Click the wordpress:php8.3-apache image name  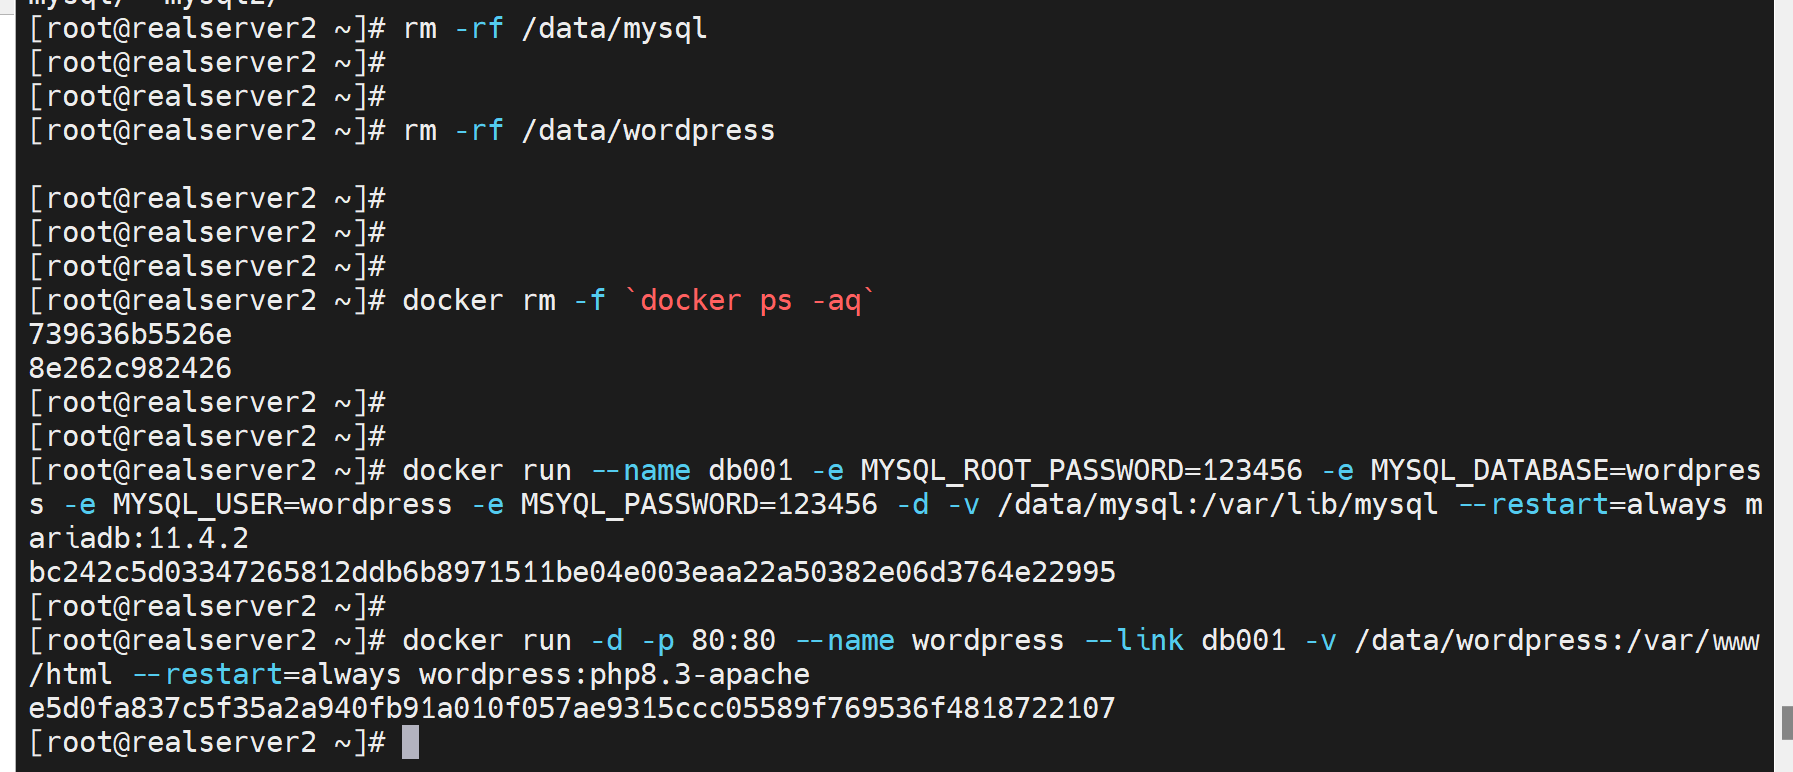pyautogui.click(x=614, y=674)
